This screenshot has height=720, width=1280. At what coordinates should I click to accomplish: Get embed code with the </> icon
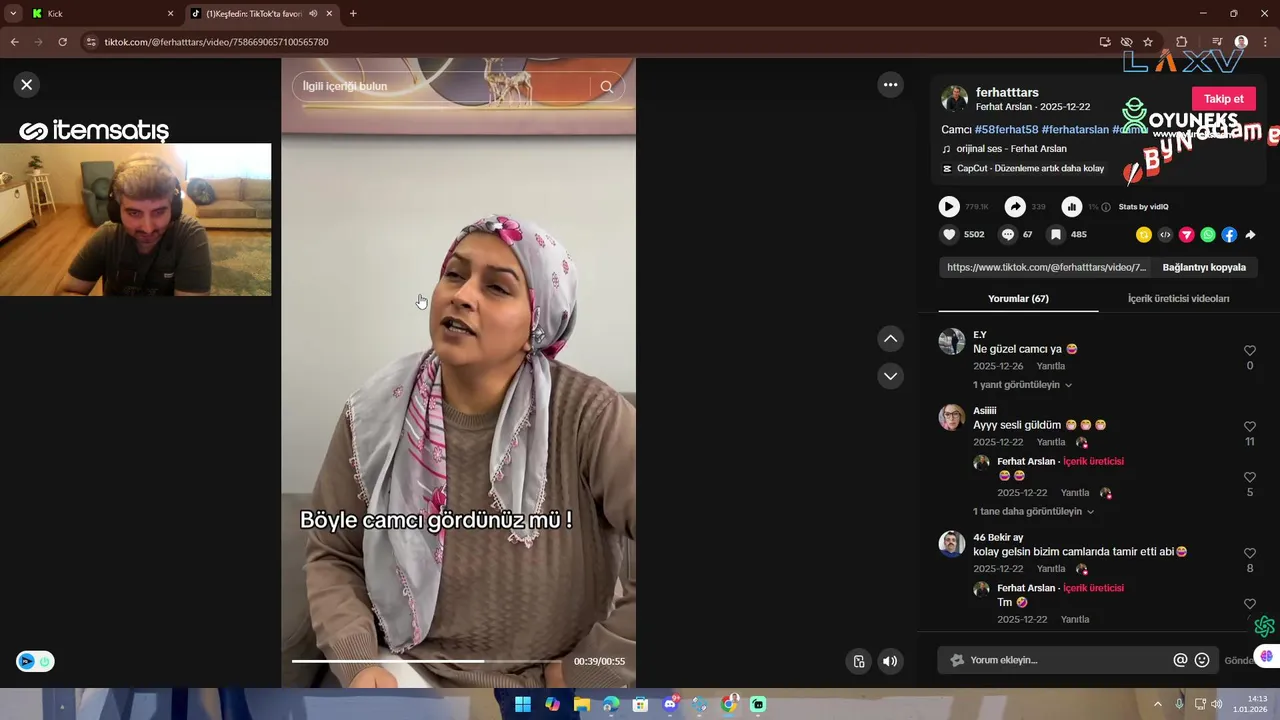tap(1165, 235)
